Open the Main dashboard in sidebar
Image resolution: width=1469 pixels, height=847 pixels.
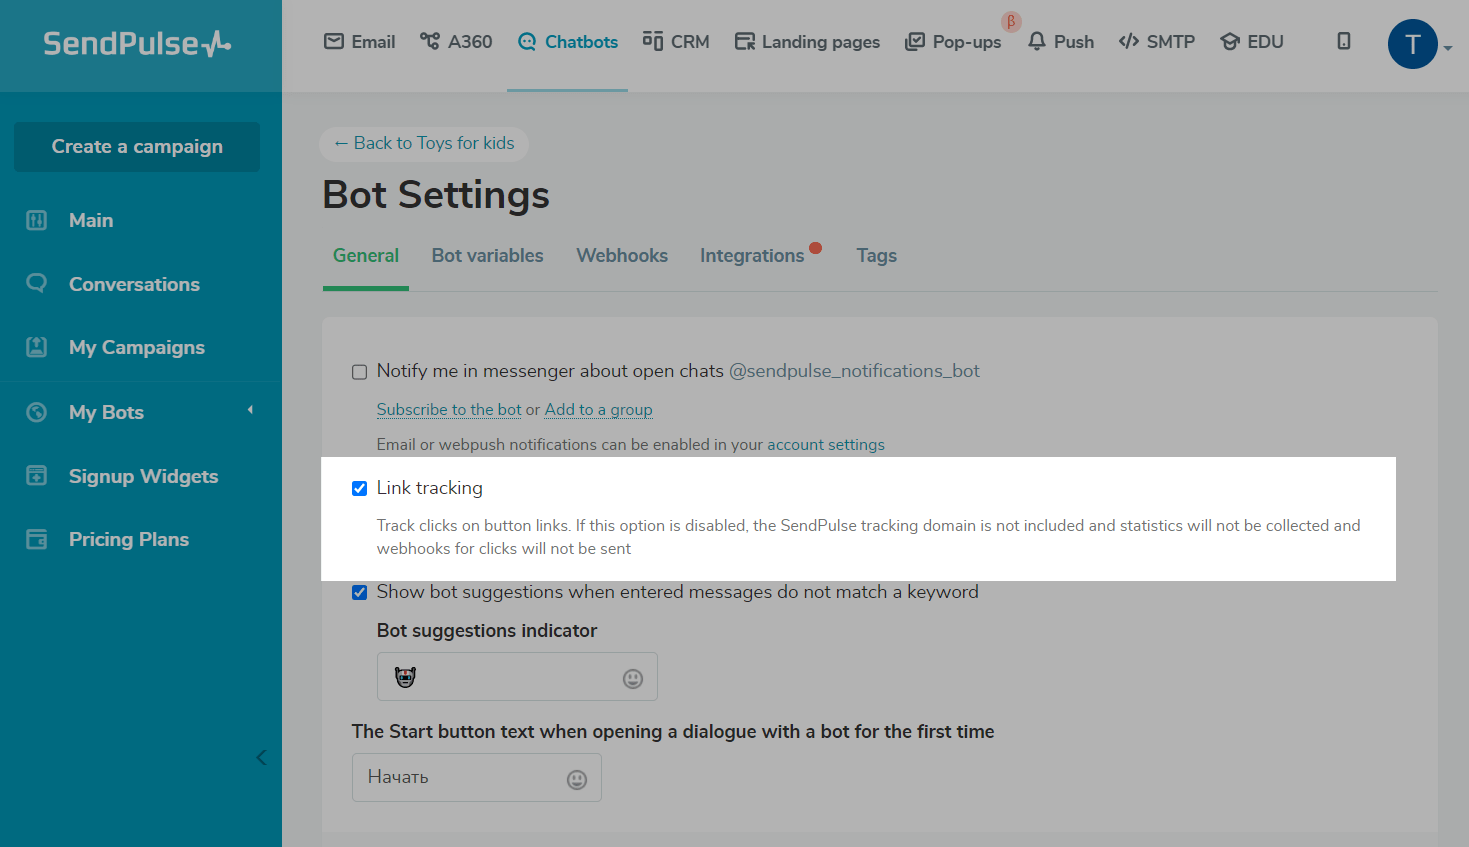coord(90,220)
